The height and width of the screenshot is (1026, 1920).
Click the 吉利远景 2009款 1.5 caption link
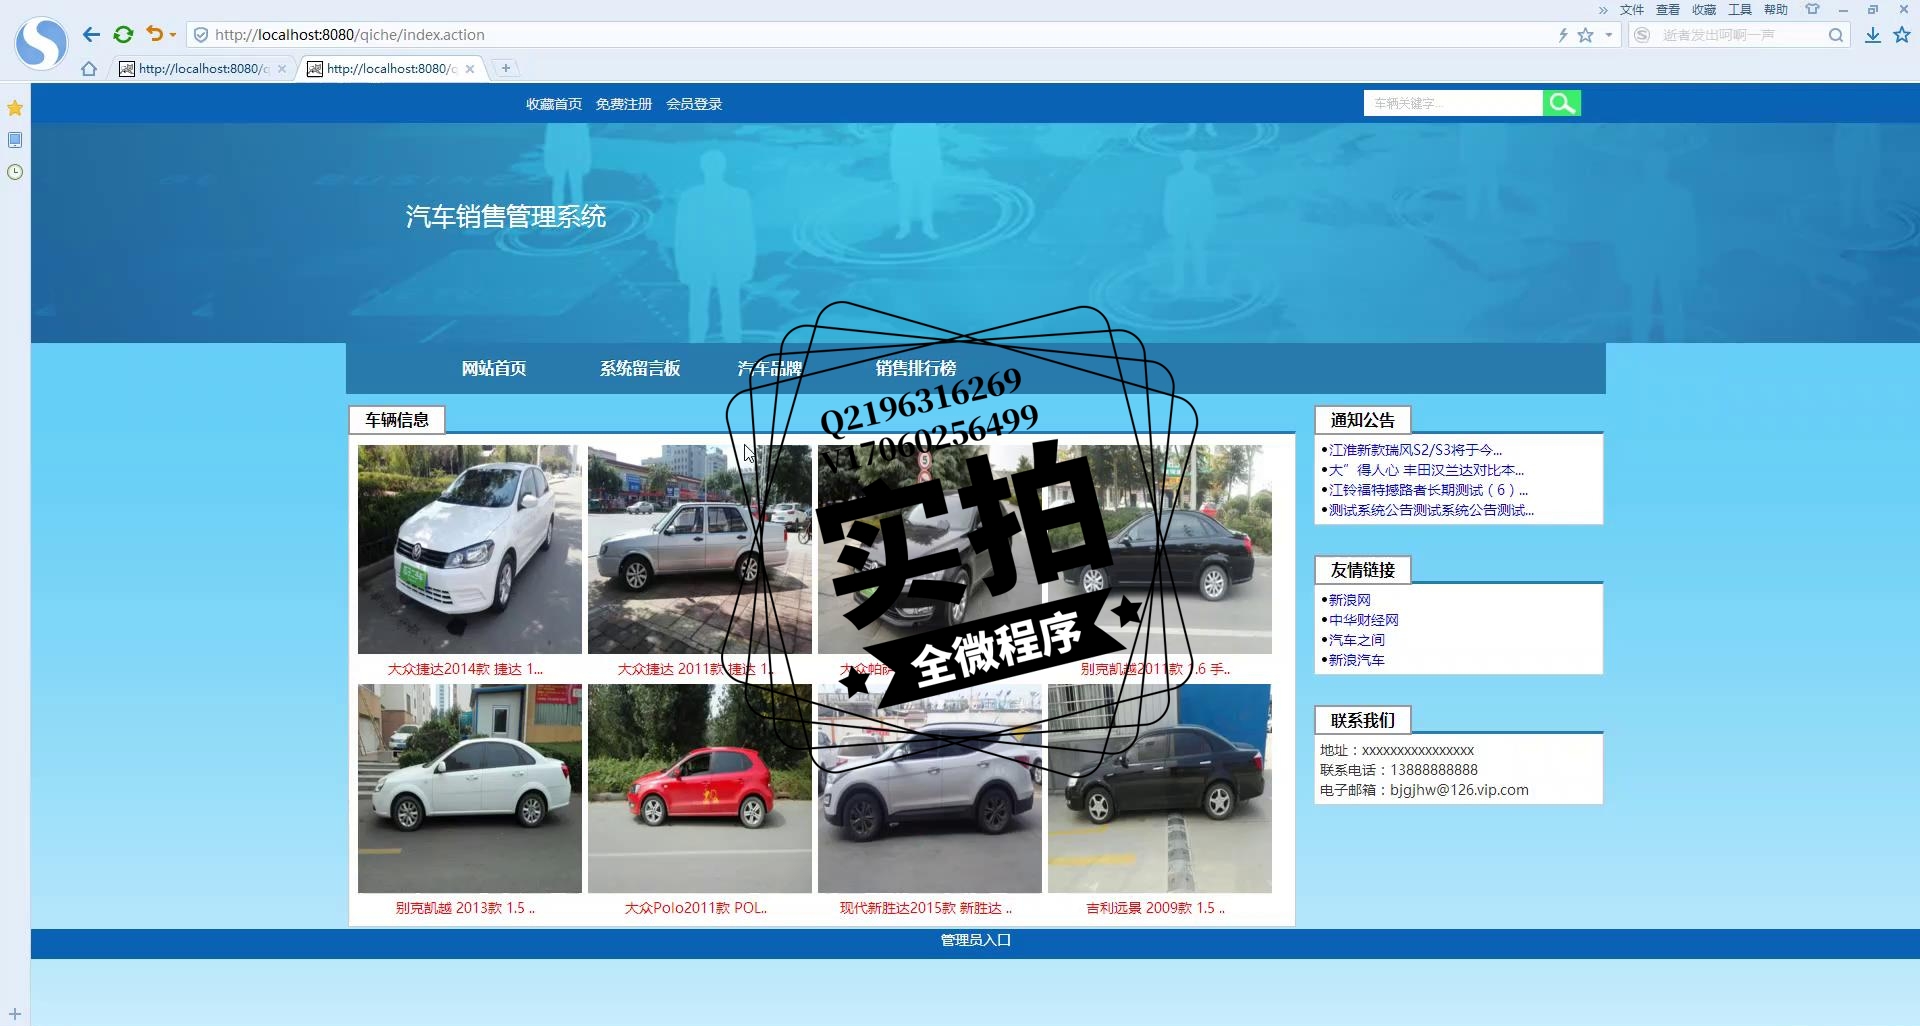click(x=1156, y=908)
